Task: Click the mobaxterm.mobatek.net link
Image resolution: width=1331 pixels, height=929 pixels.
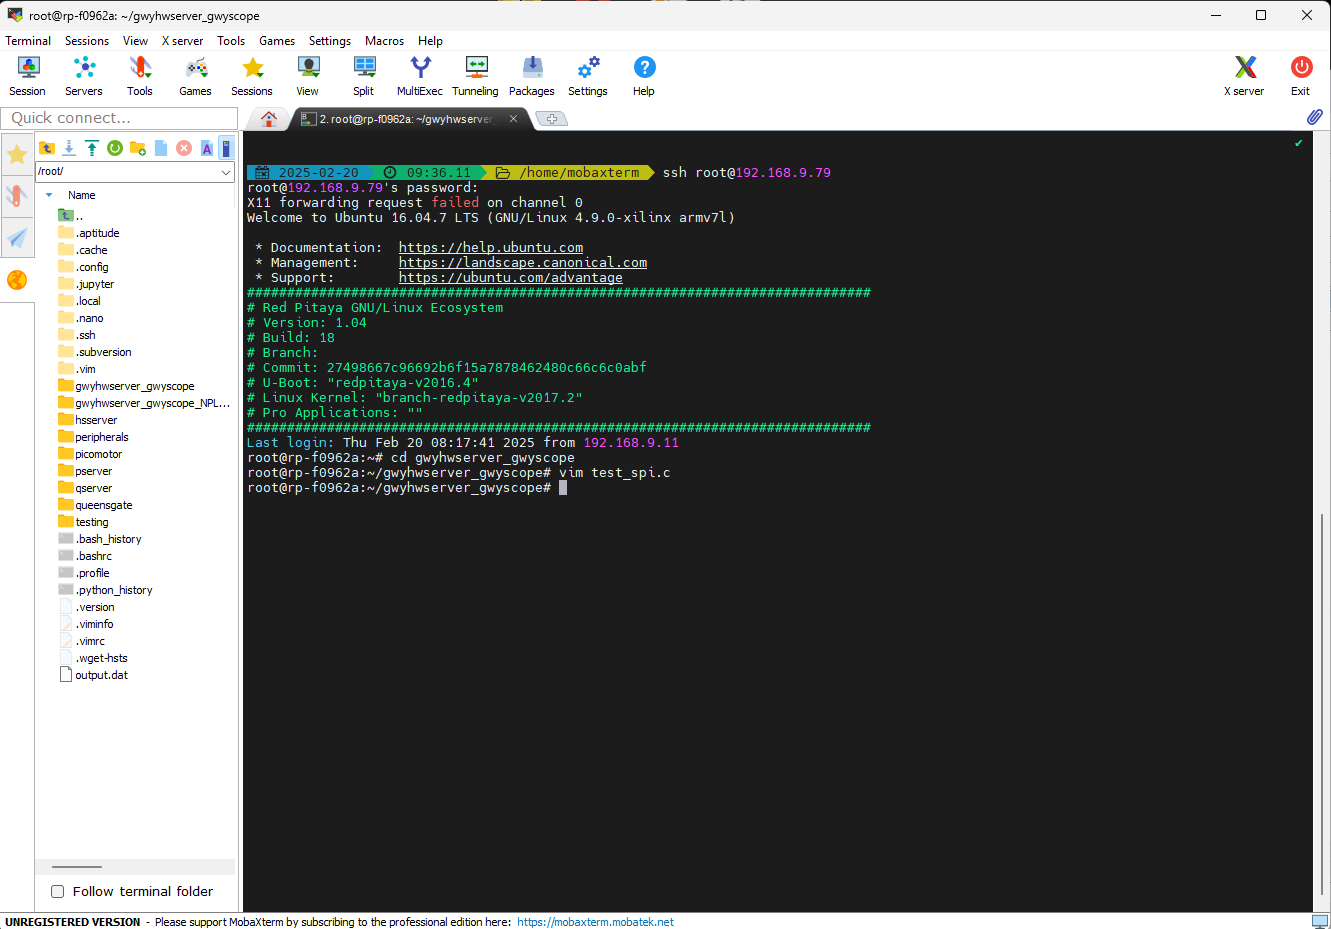Action: [595, 922]
